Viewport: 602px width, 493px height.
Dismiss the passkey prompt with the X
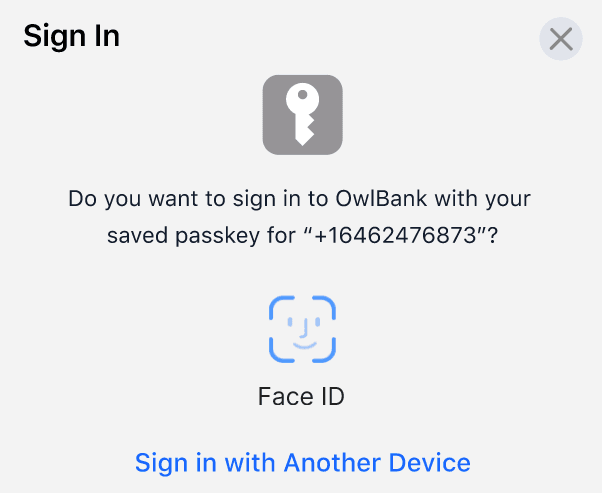pyautogui.click(x=561, y=39)
